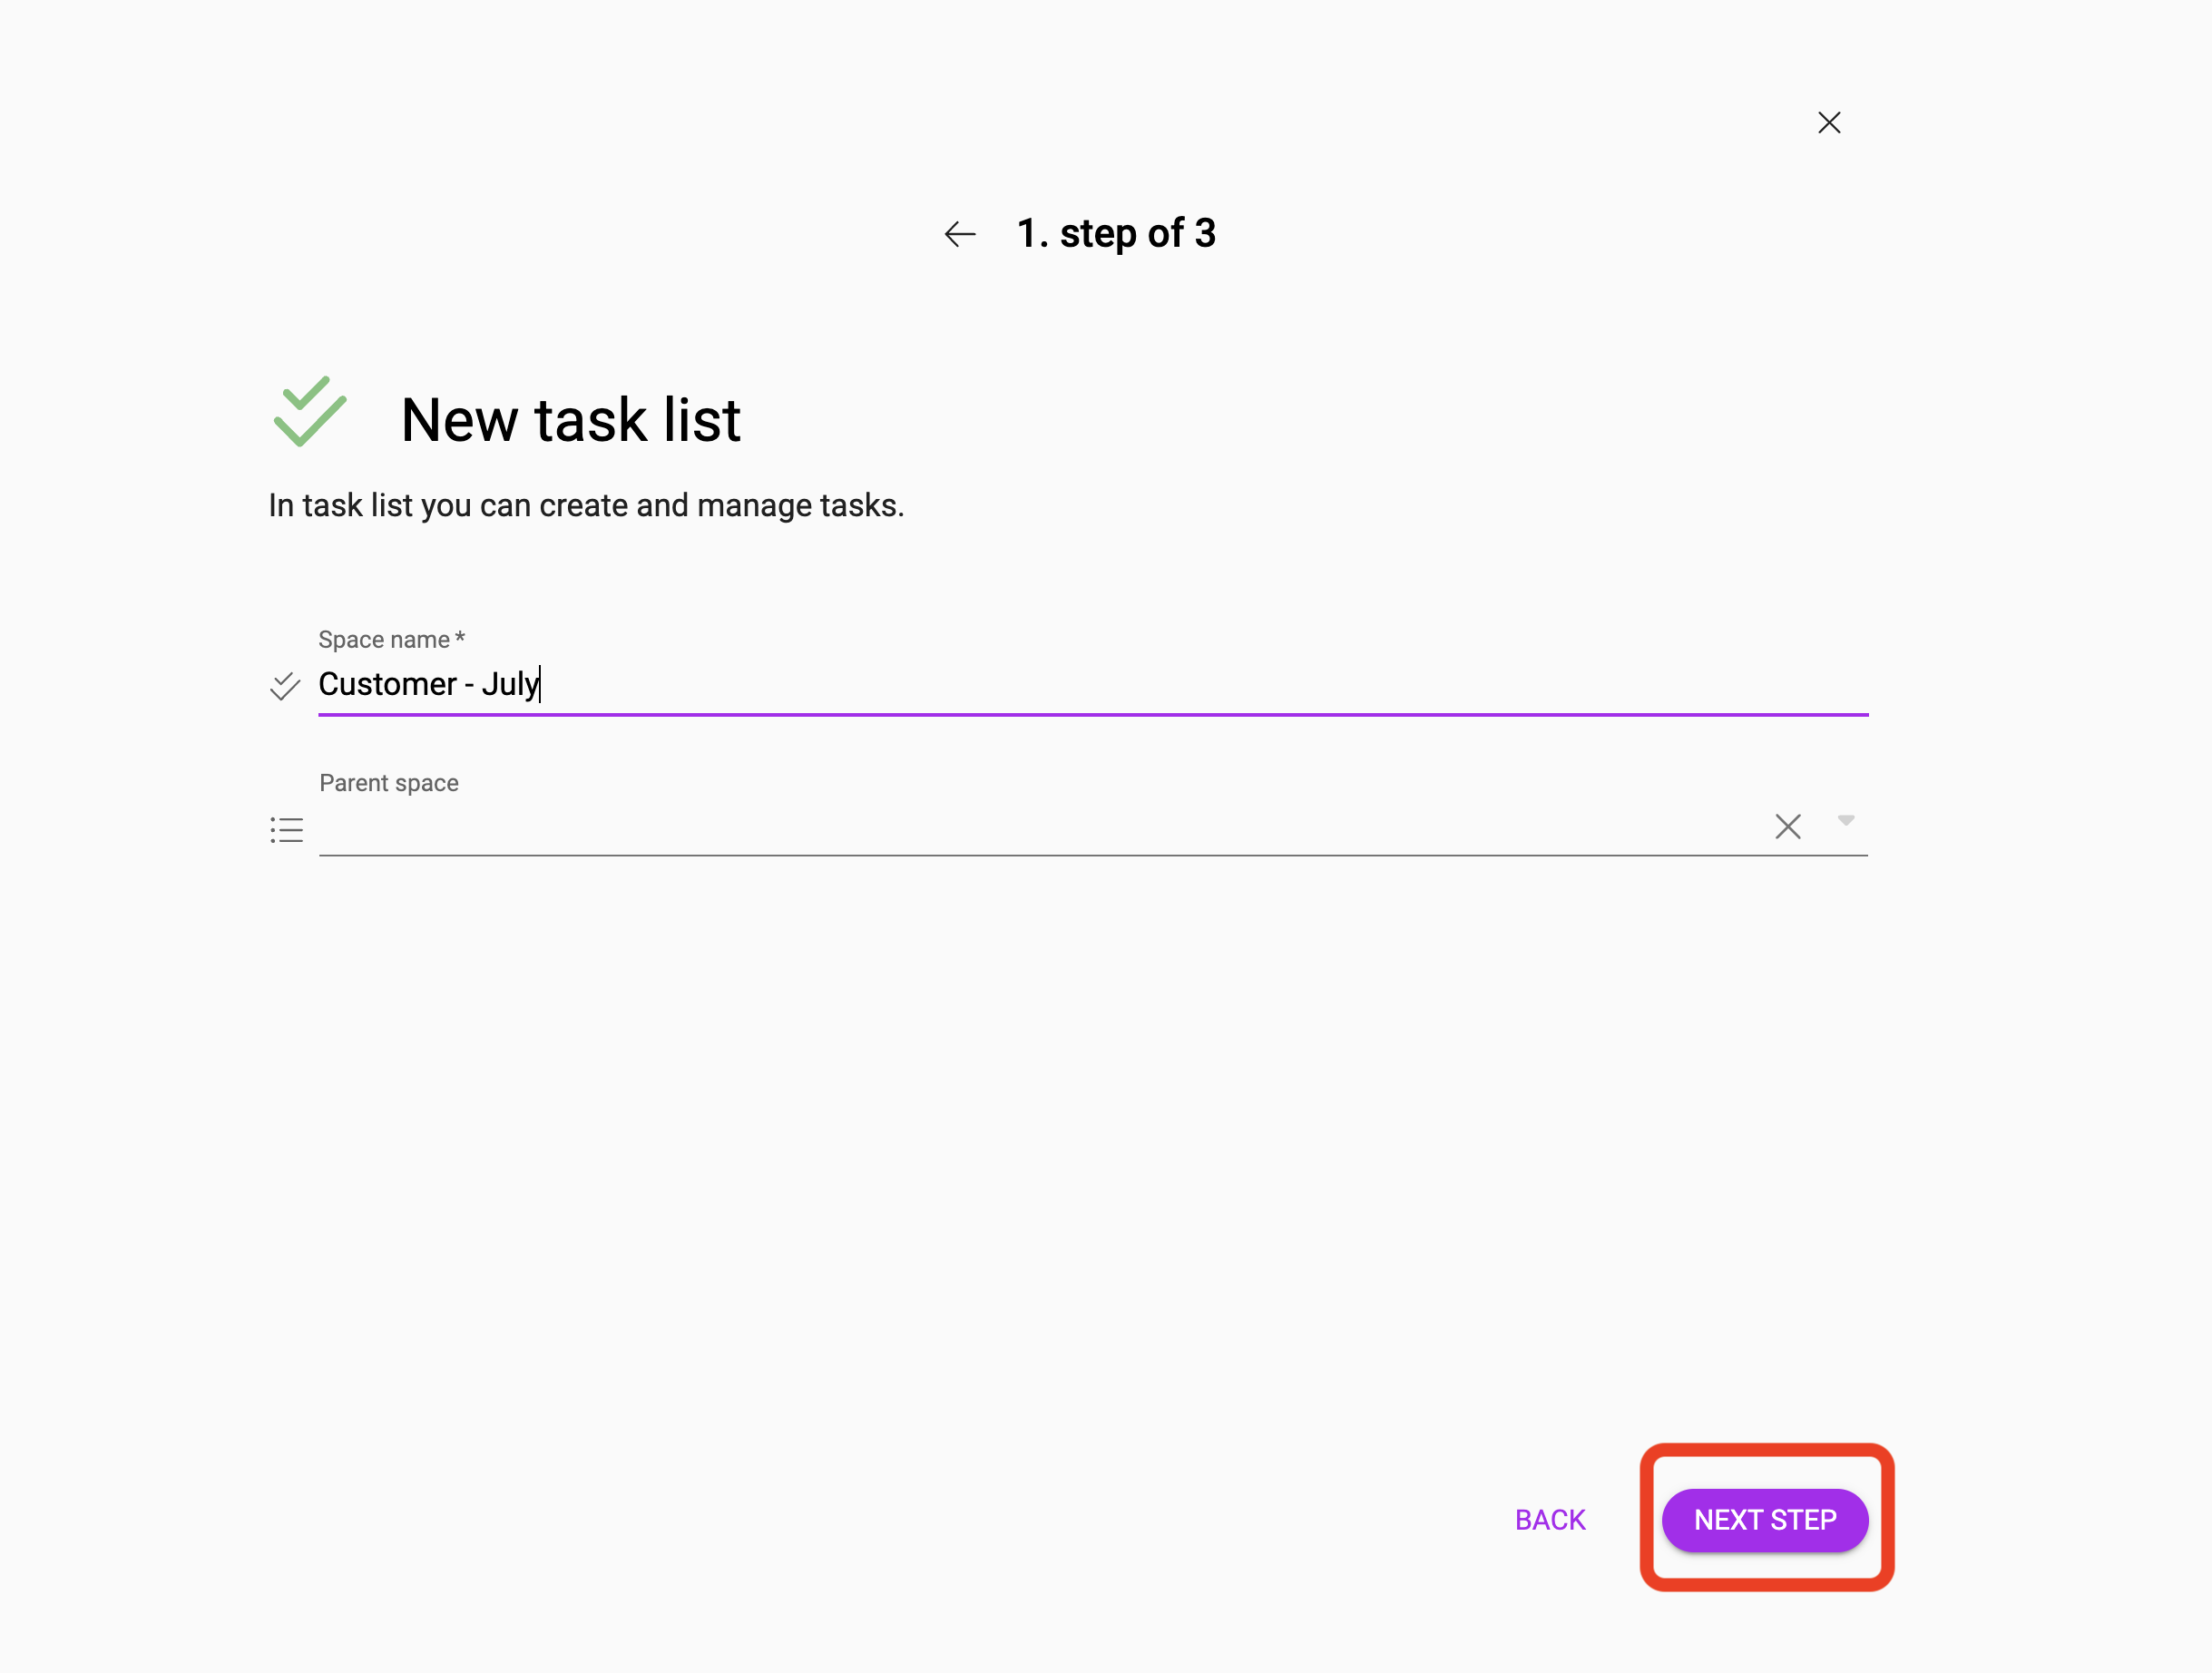Click the purple underline of Space name field
Viewport: 2212px width, 1673px height.
[x=1093, y=714]
